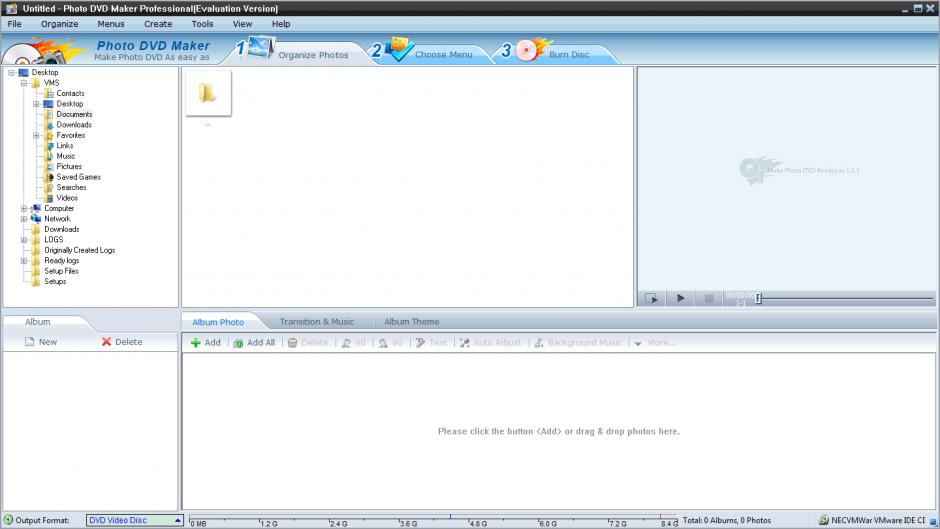The width and height of the screenshot is (940, 529).
Task: Select Originally Created Logs folder
Action: click(80, 250)
